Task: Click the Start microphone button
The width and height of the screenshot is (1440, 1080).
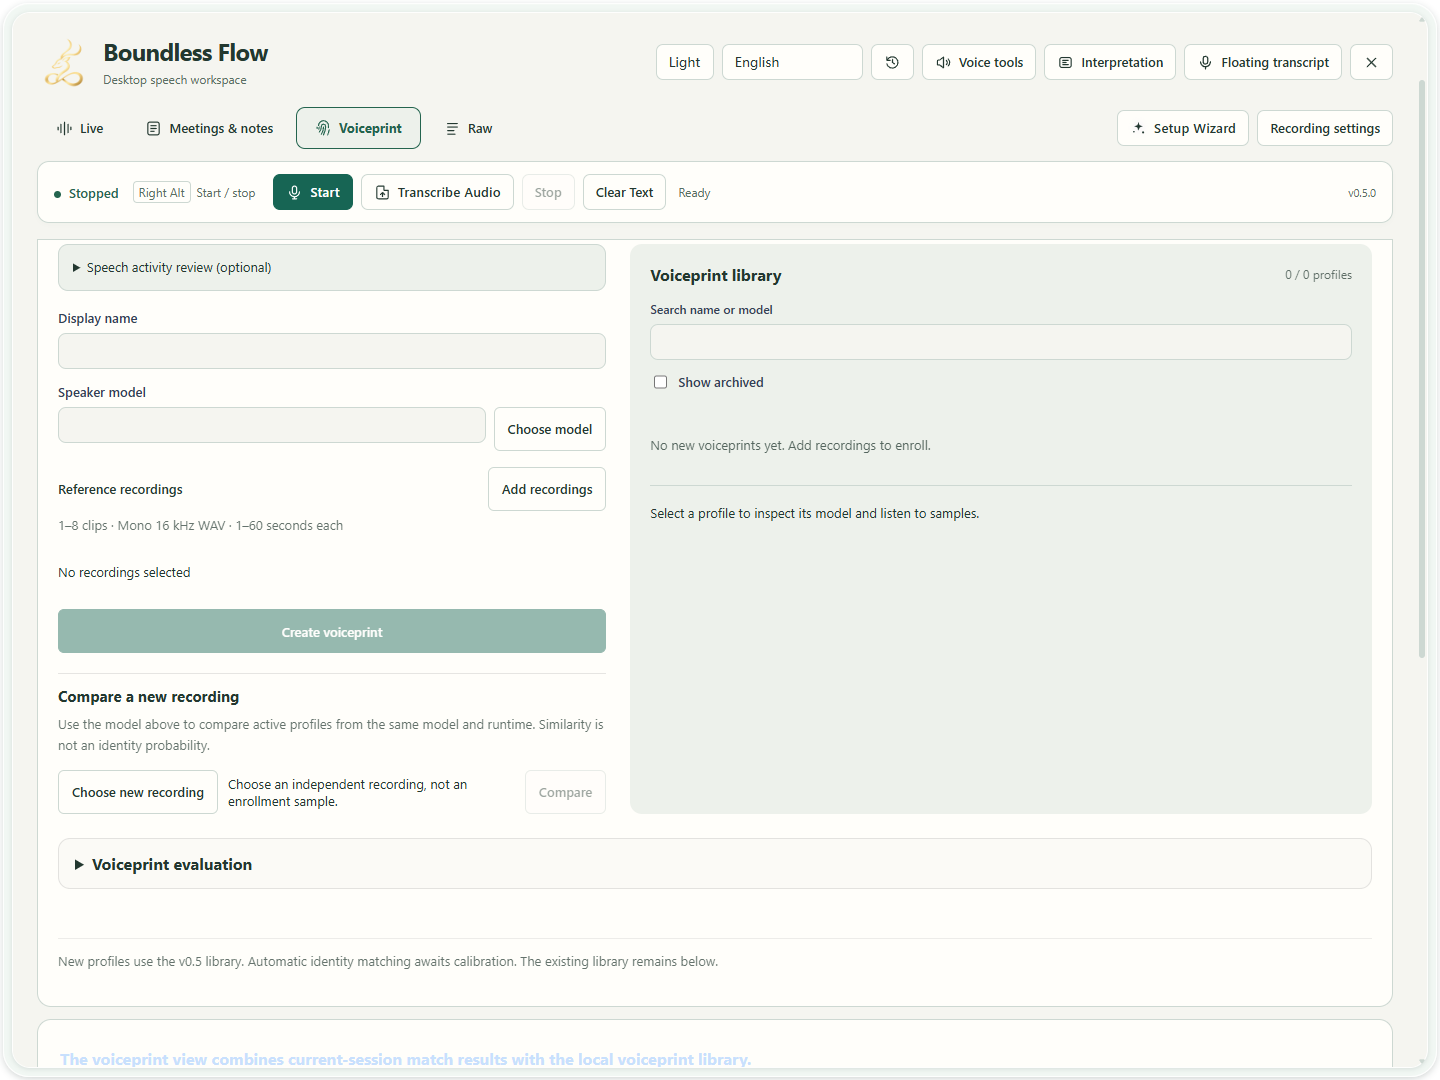Action: click(313, 192)
